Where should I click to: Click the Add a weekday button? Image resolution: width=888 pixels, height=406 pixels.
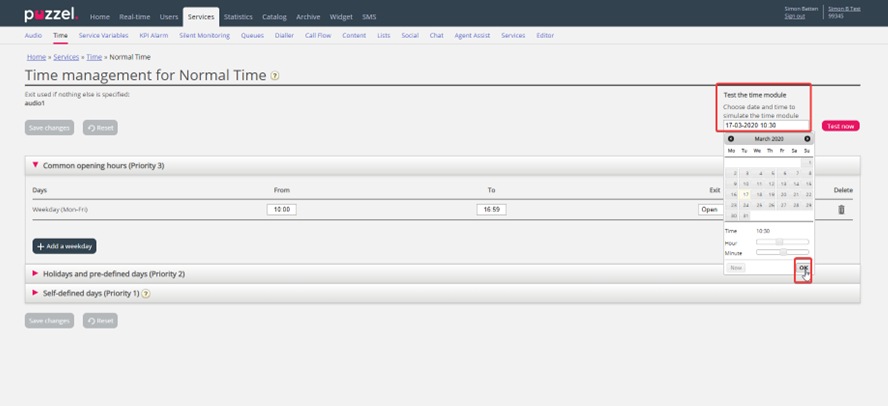pyautogui.click(x=65, y=246)
